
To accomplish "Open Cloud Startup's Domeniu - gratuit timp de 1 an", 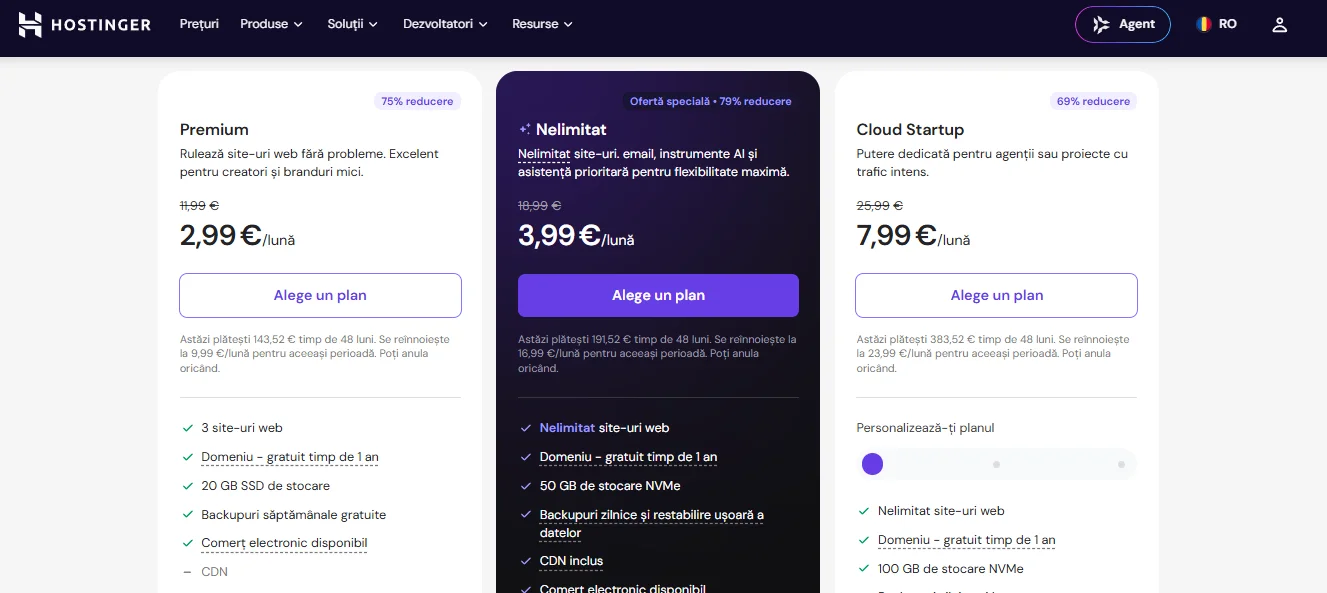I will pos(967,540).
